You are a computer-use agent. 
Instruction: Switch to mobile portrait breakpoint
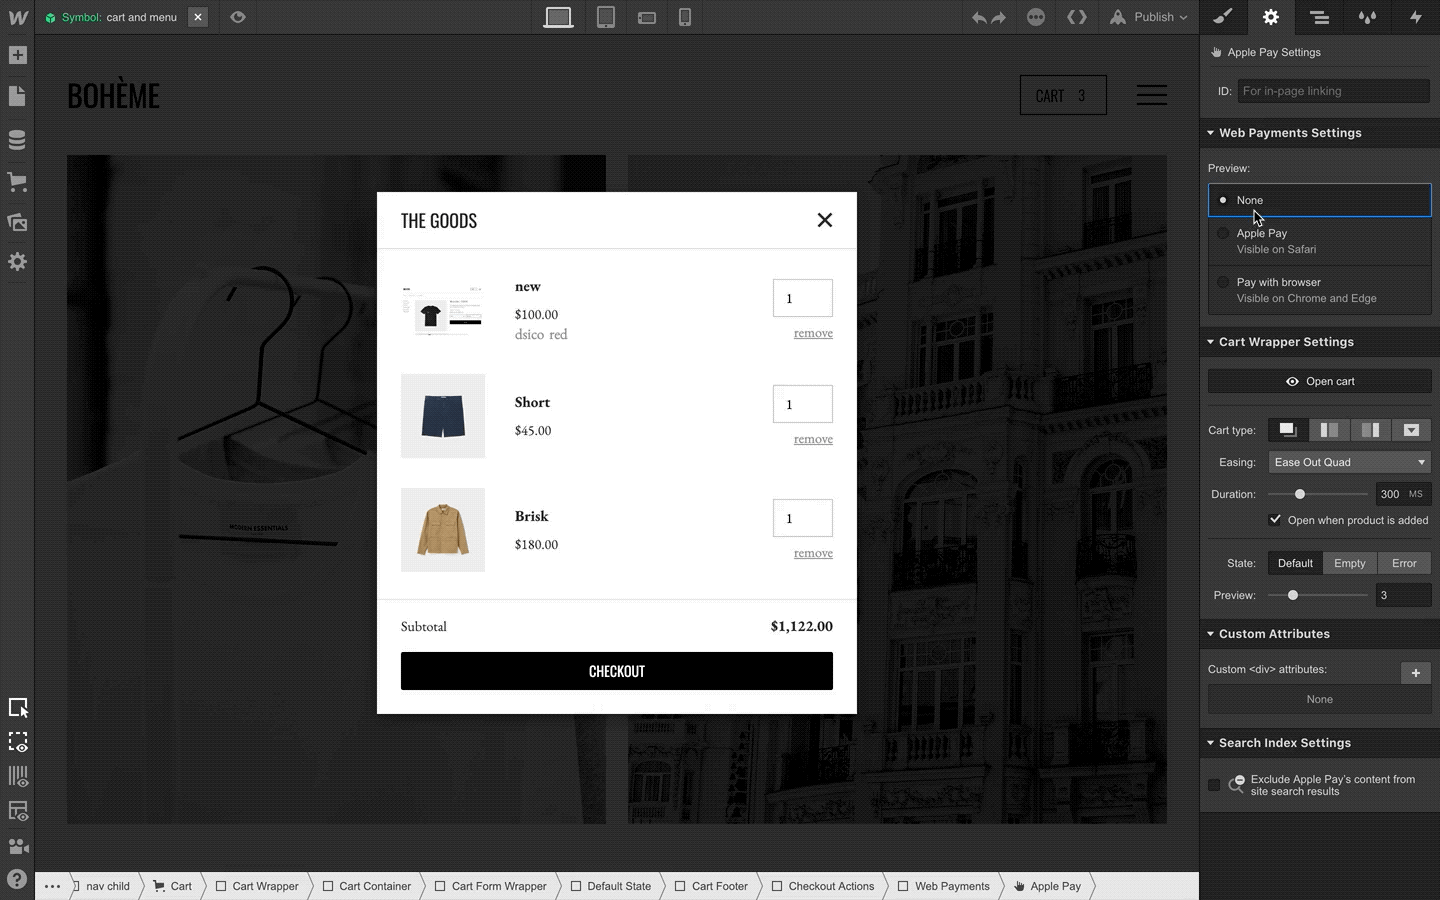click(685, 17)
